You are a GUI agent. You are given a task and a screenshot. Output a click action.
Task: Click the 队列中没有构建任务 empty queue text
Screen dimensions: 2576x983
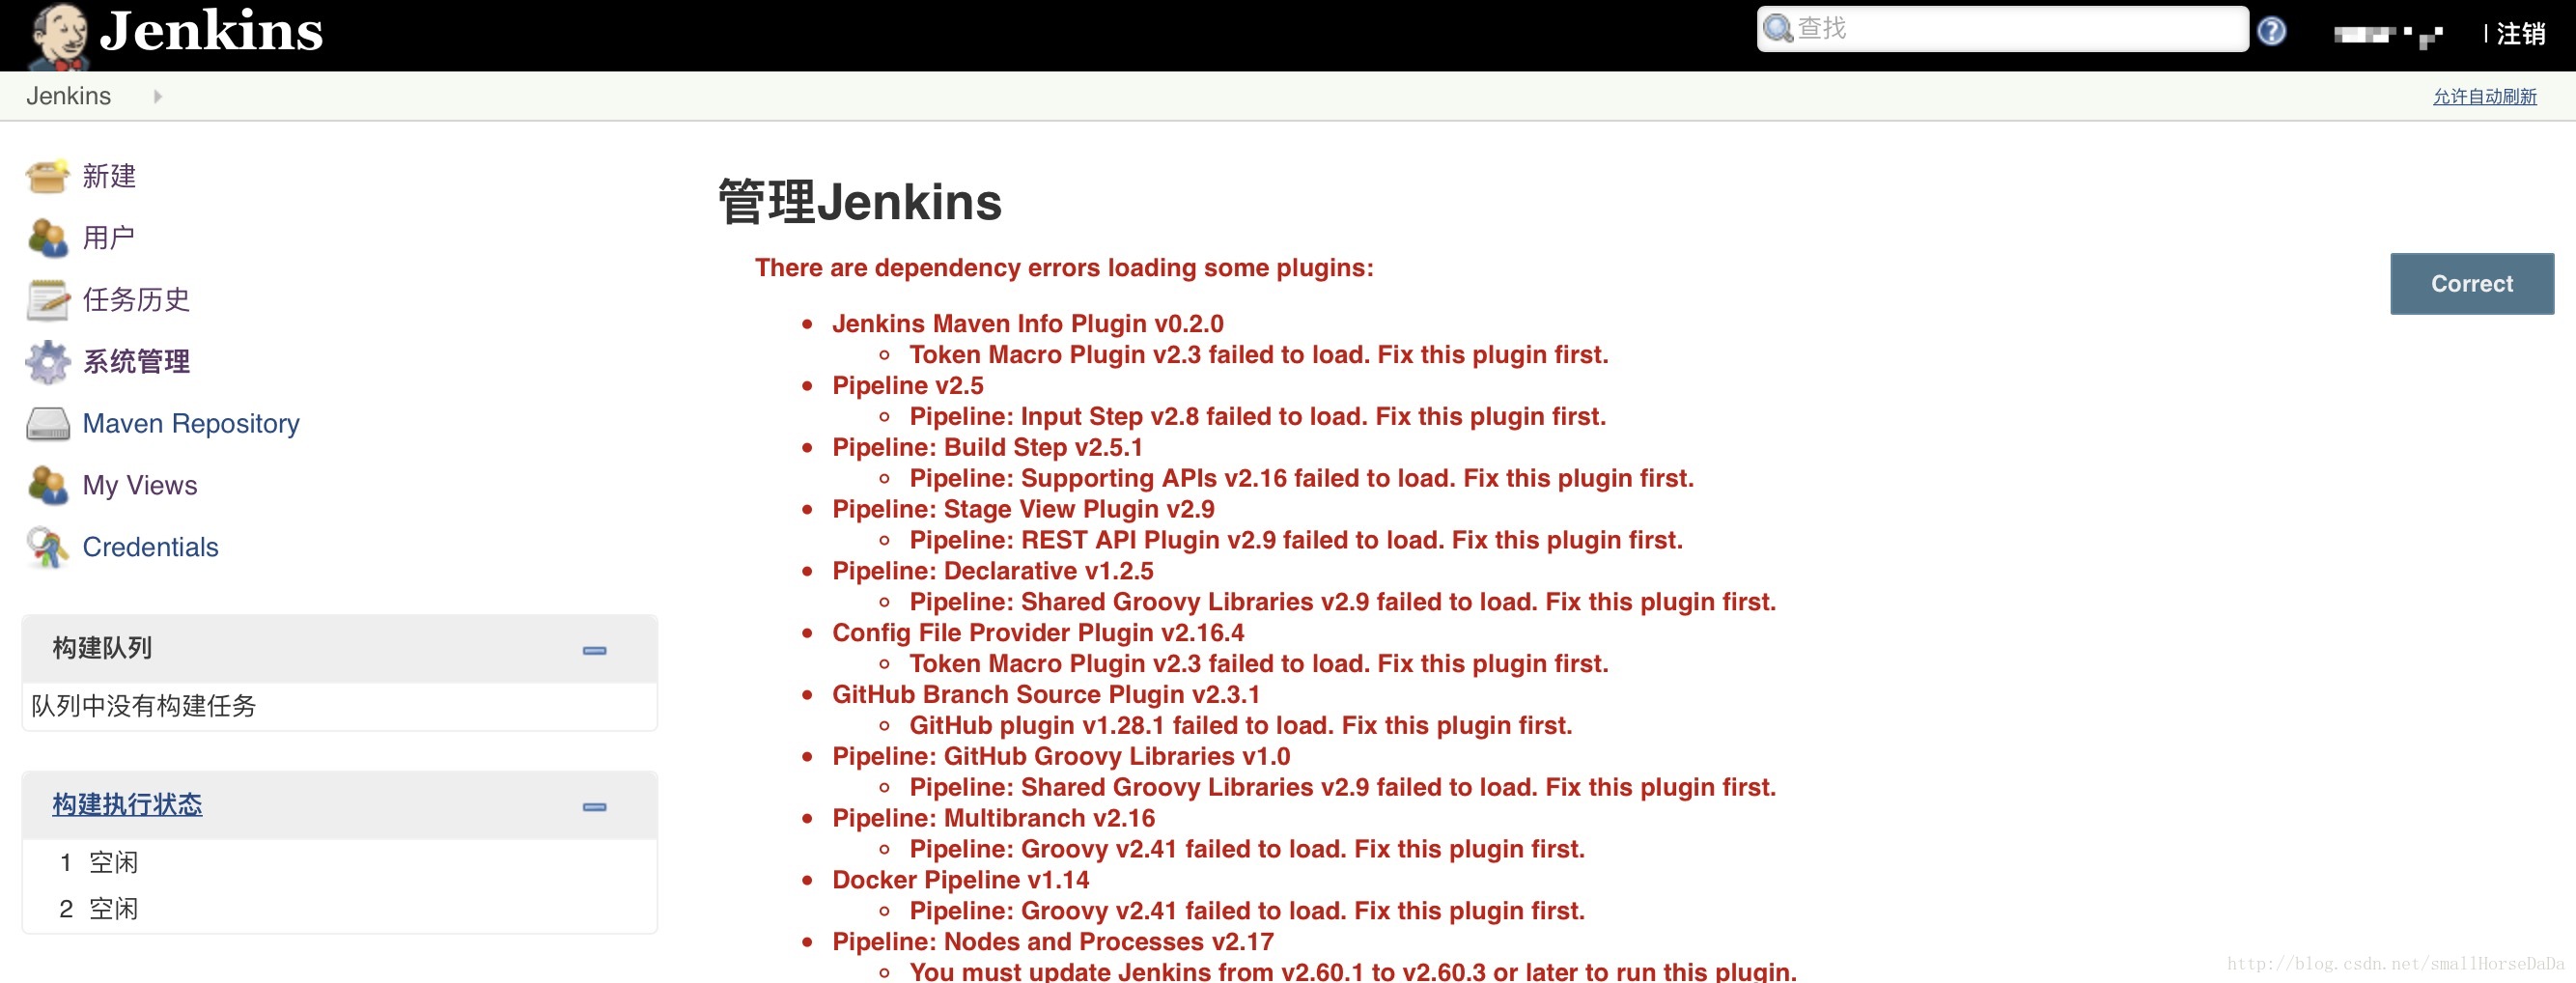pos(143,706)
